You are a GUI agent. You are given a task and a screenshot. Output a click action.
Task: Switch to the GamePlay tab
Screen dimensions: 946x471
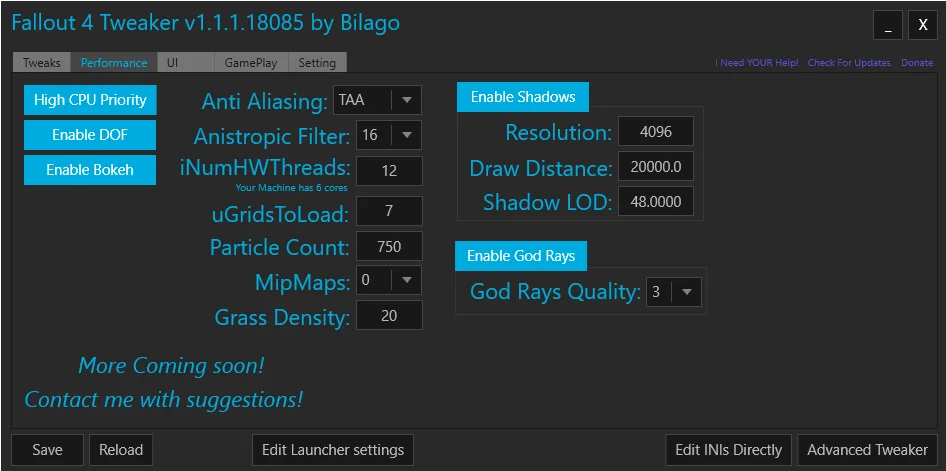[x=251, y=63]
